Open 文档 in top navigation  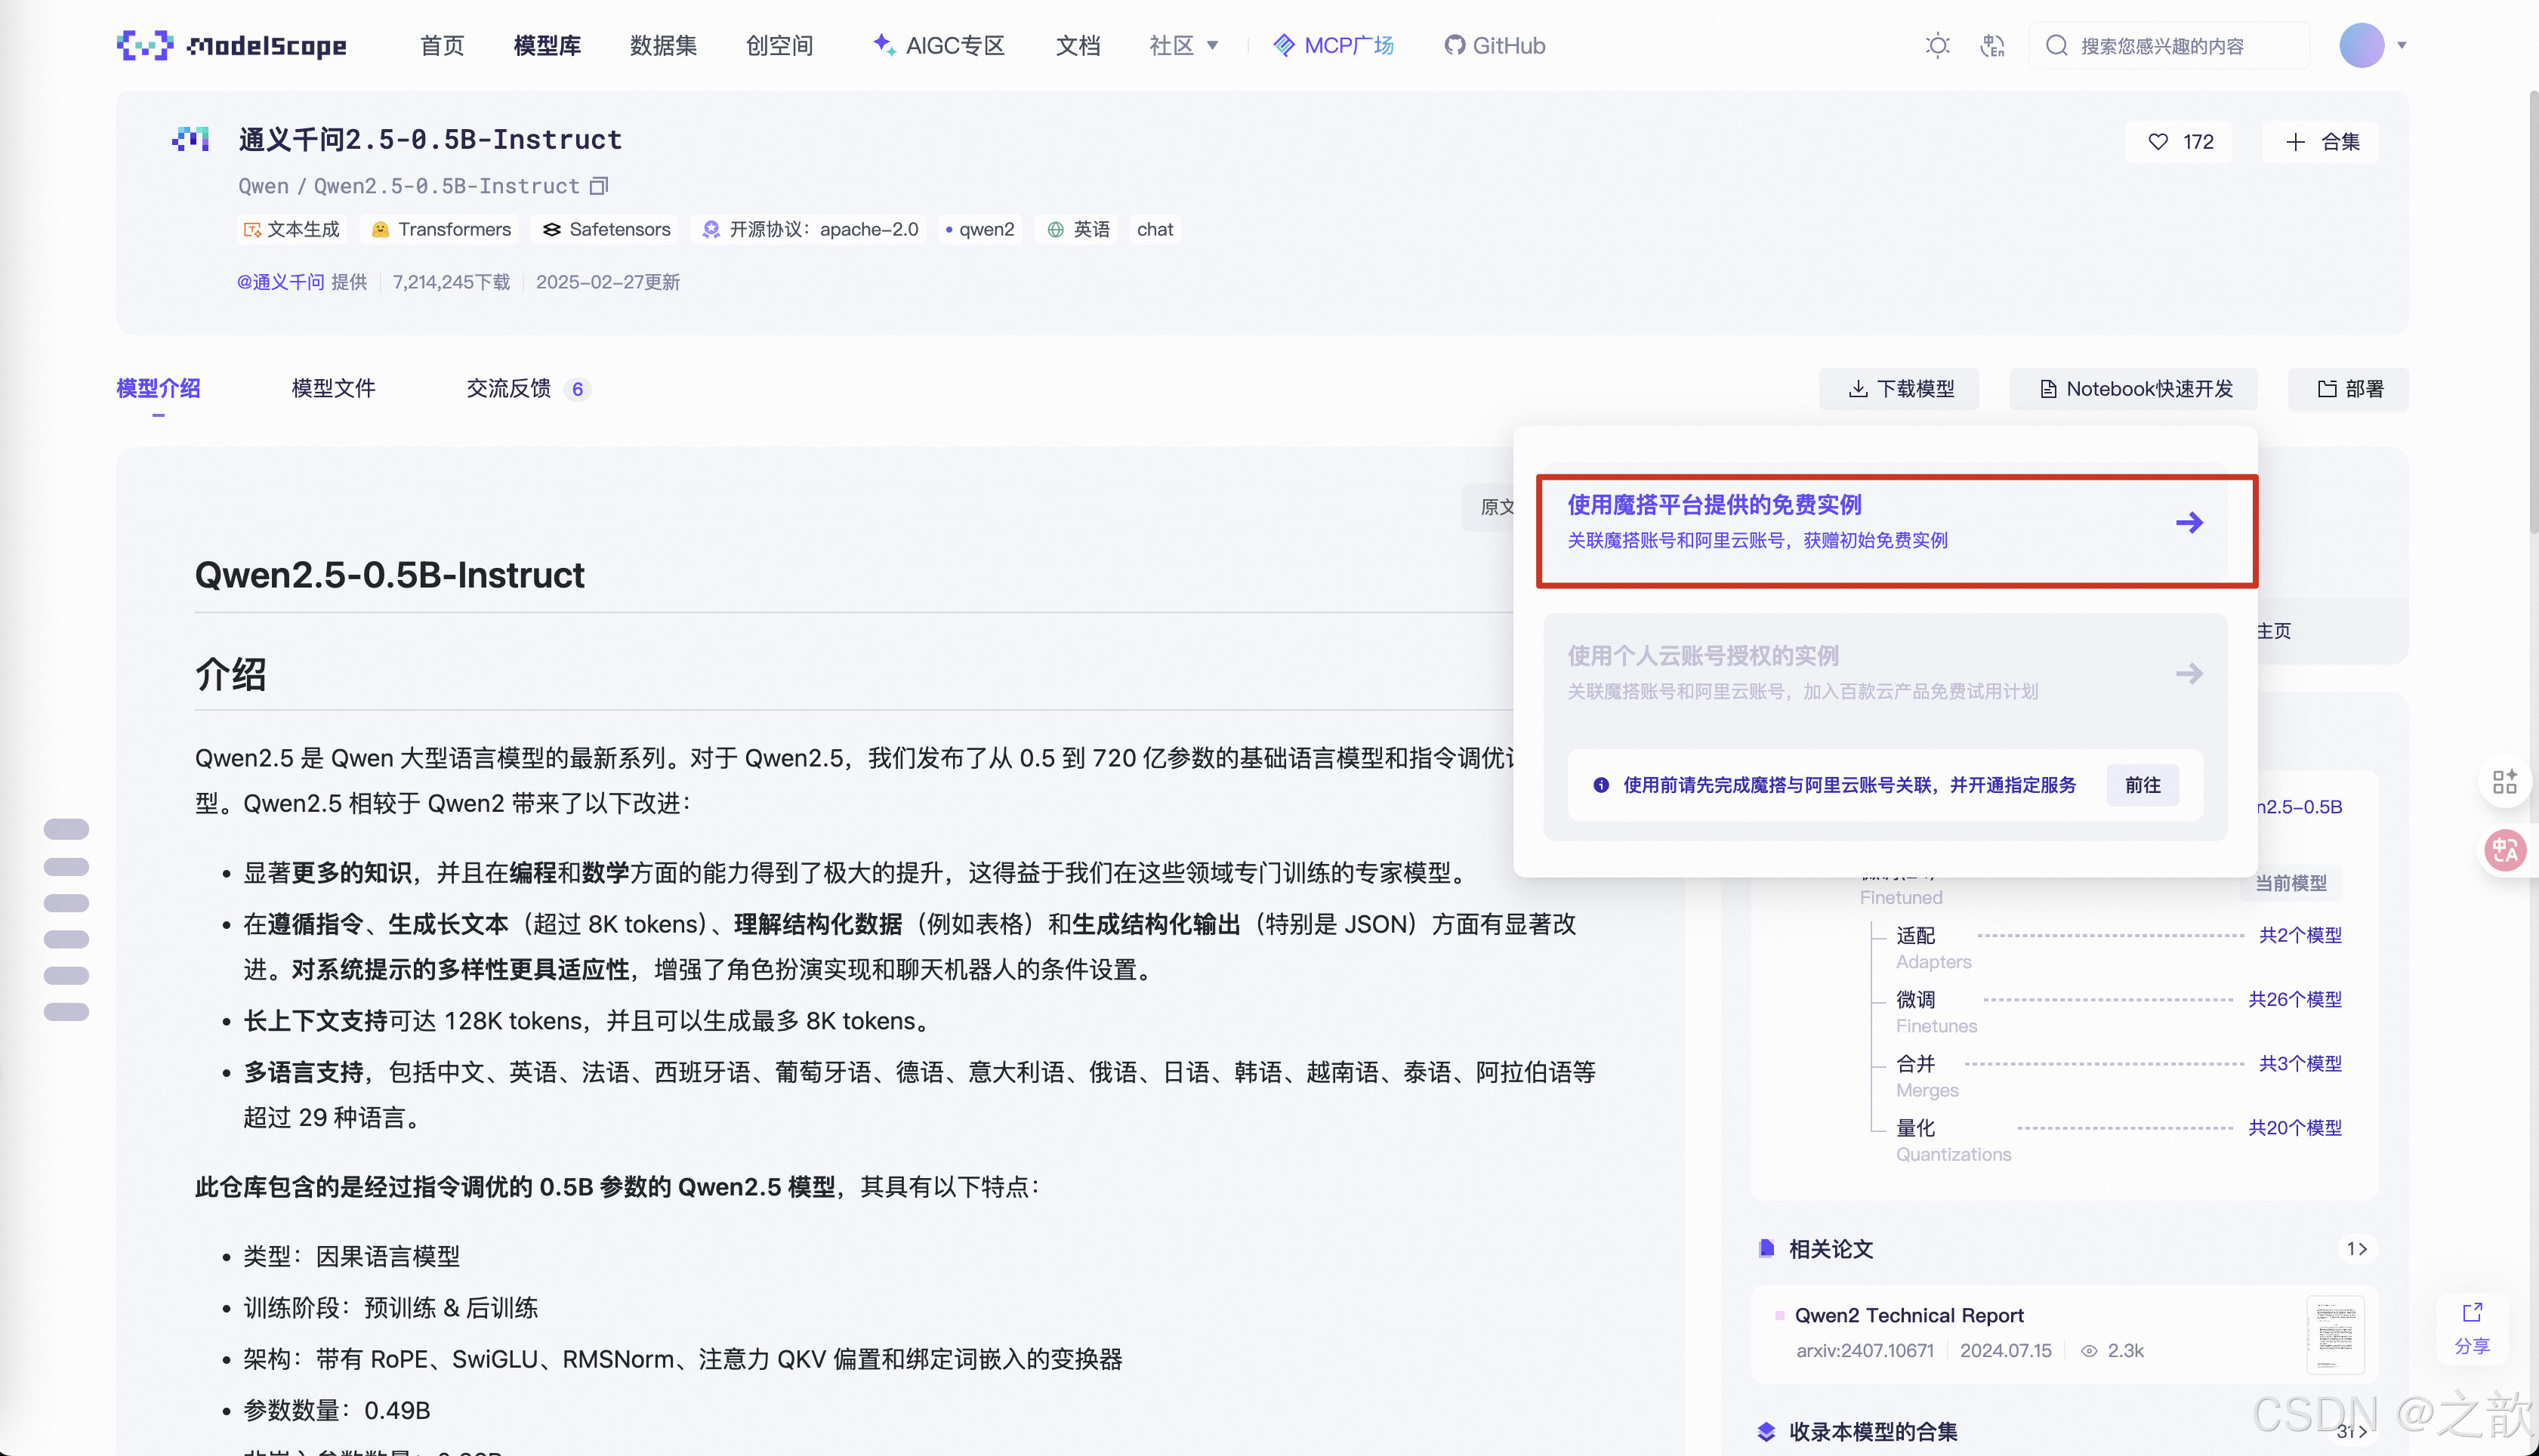[x=1077, y=45]
